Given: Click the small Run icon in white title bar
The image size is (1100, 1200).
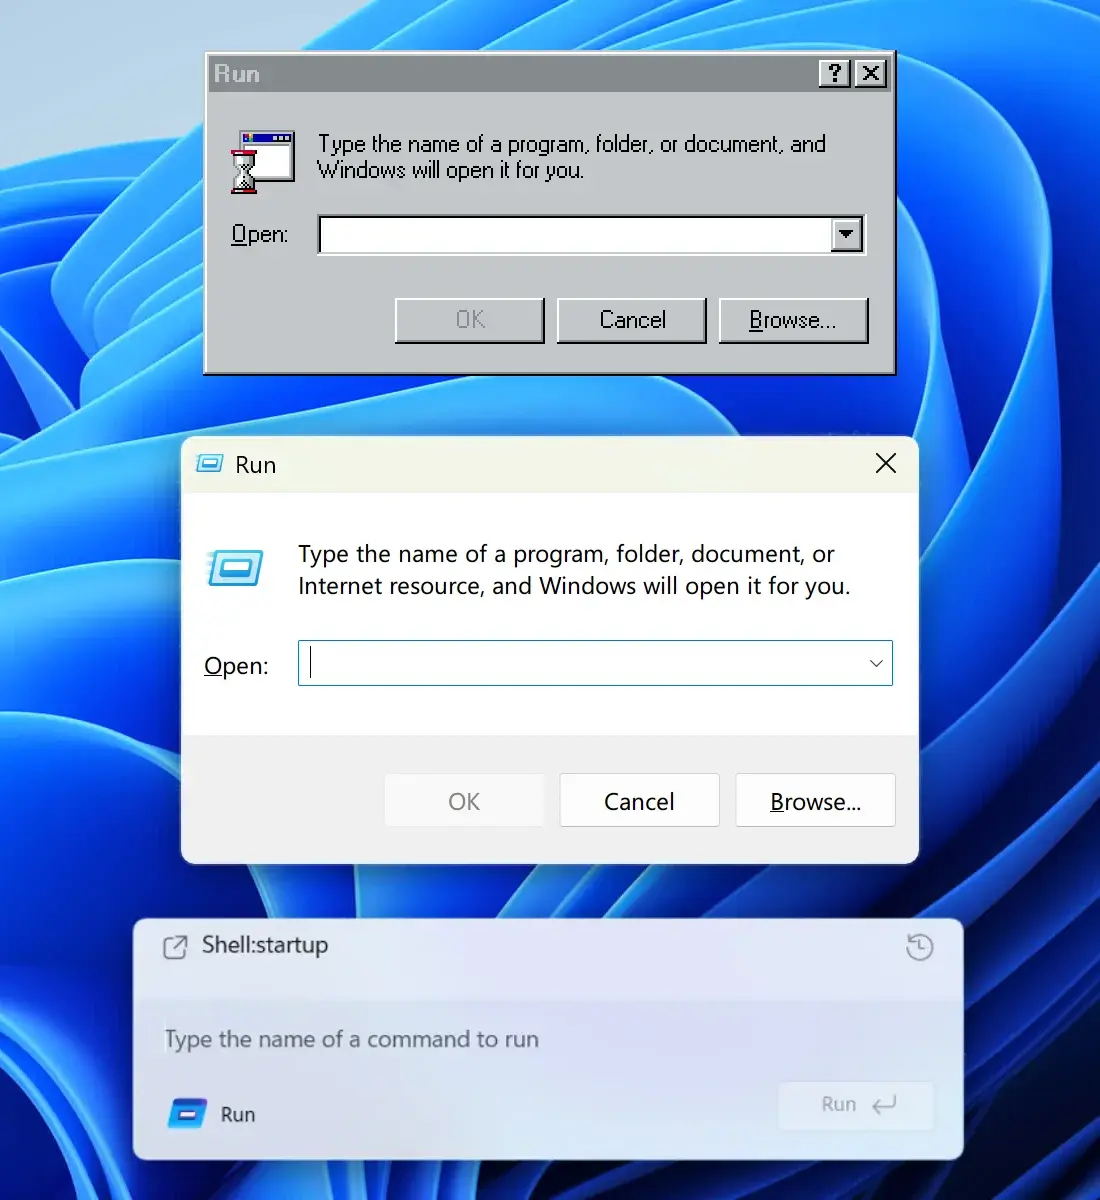Looking at the screenshot, I should point(210,464).
